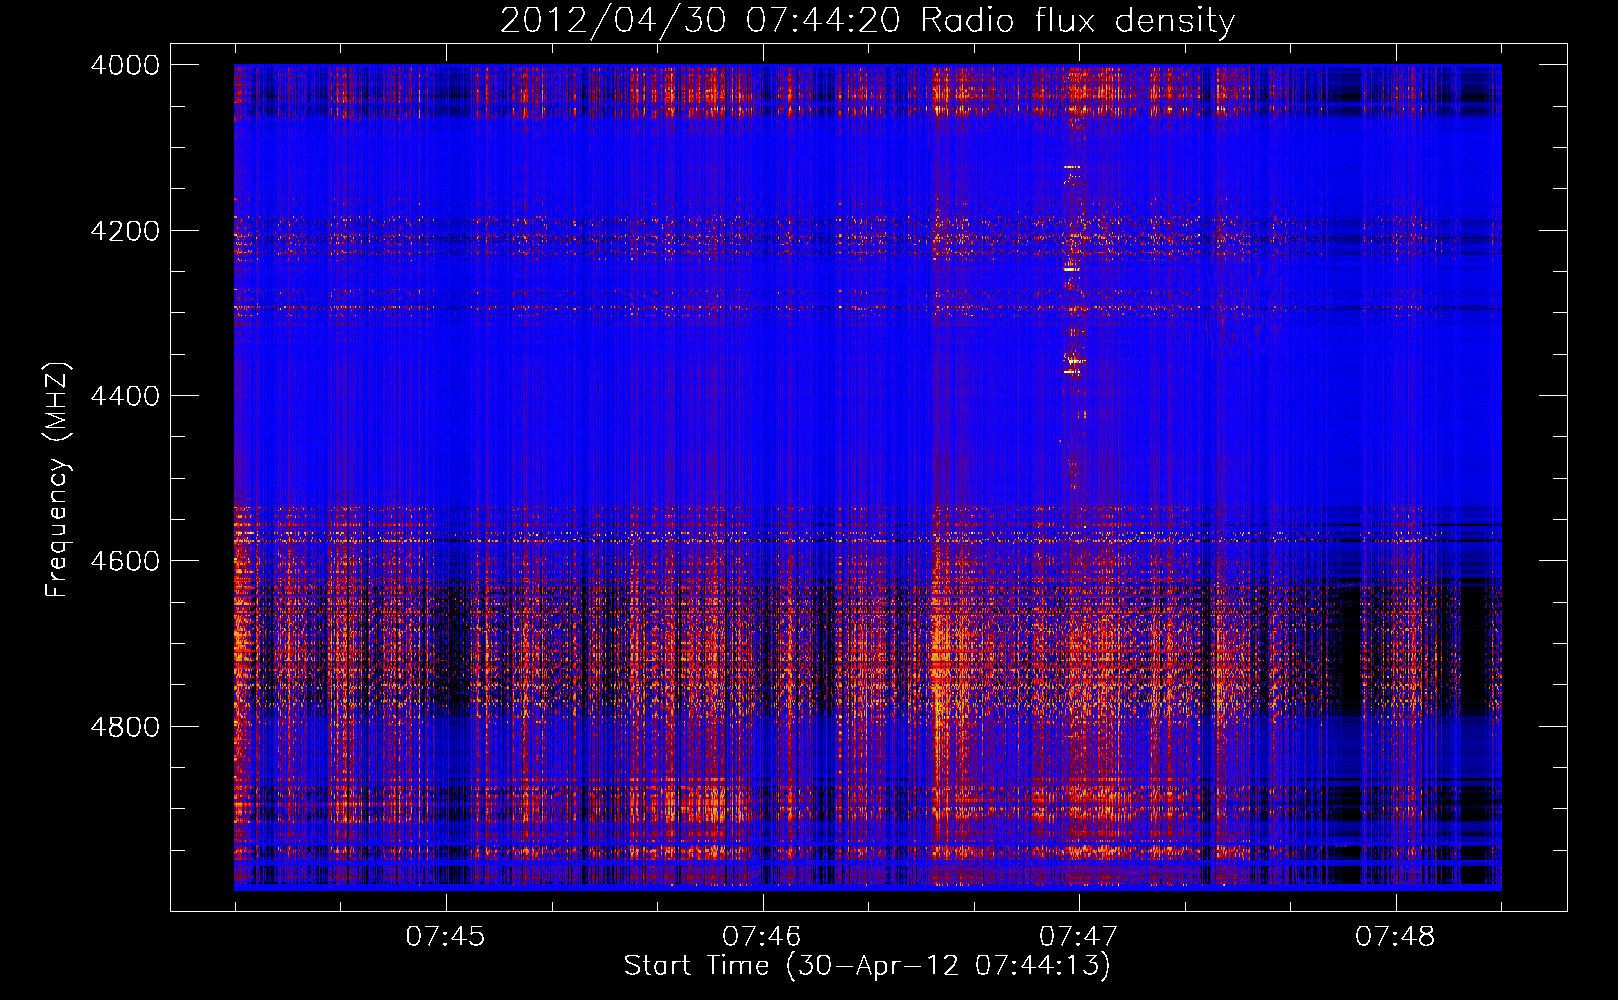Click the '07:46' time axis label
Viewport: 1618px width, 1000px height.
[762, 936]
